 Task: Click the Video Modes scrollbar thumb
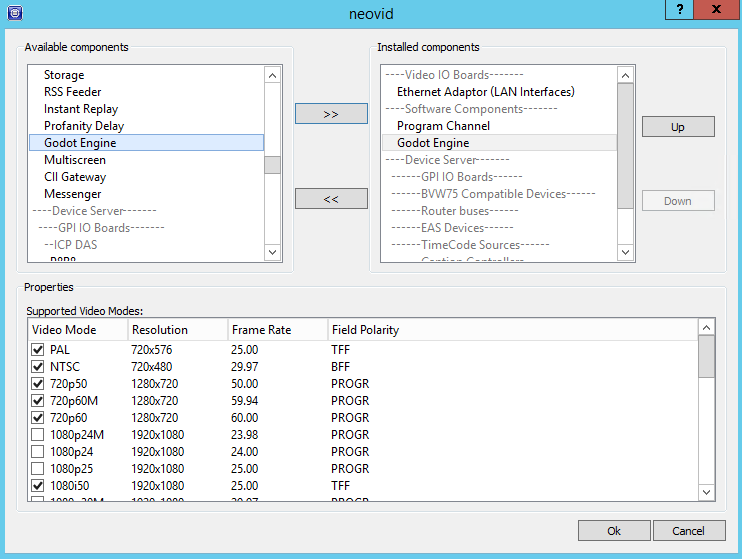click(706, 356)
